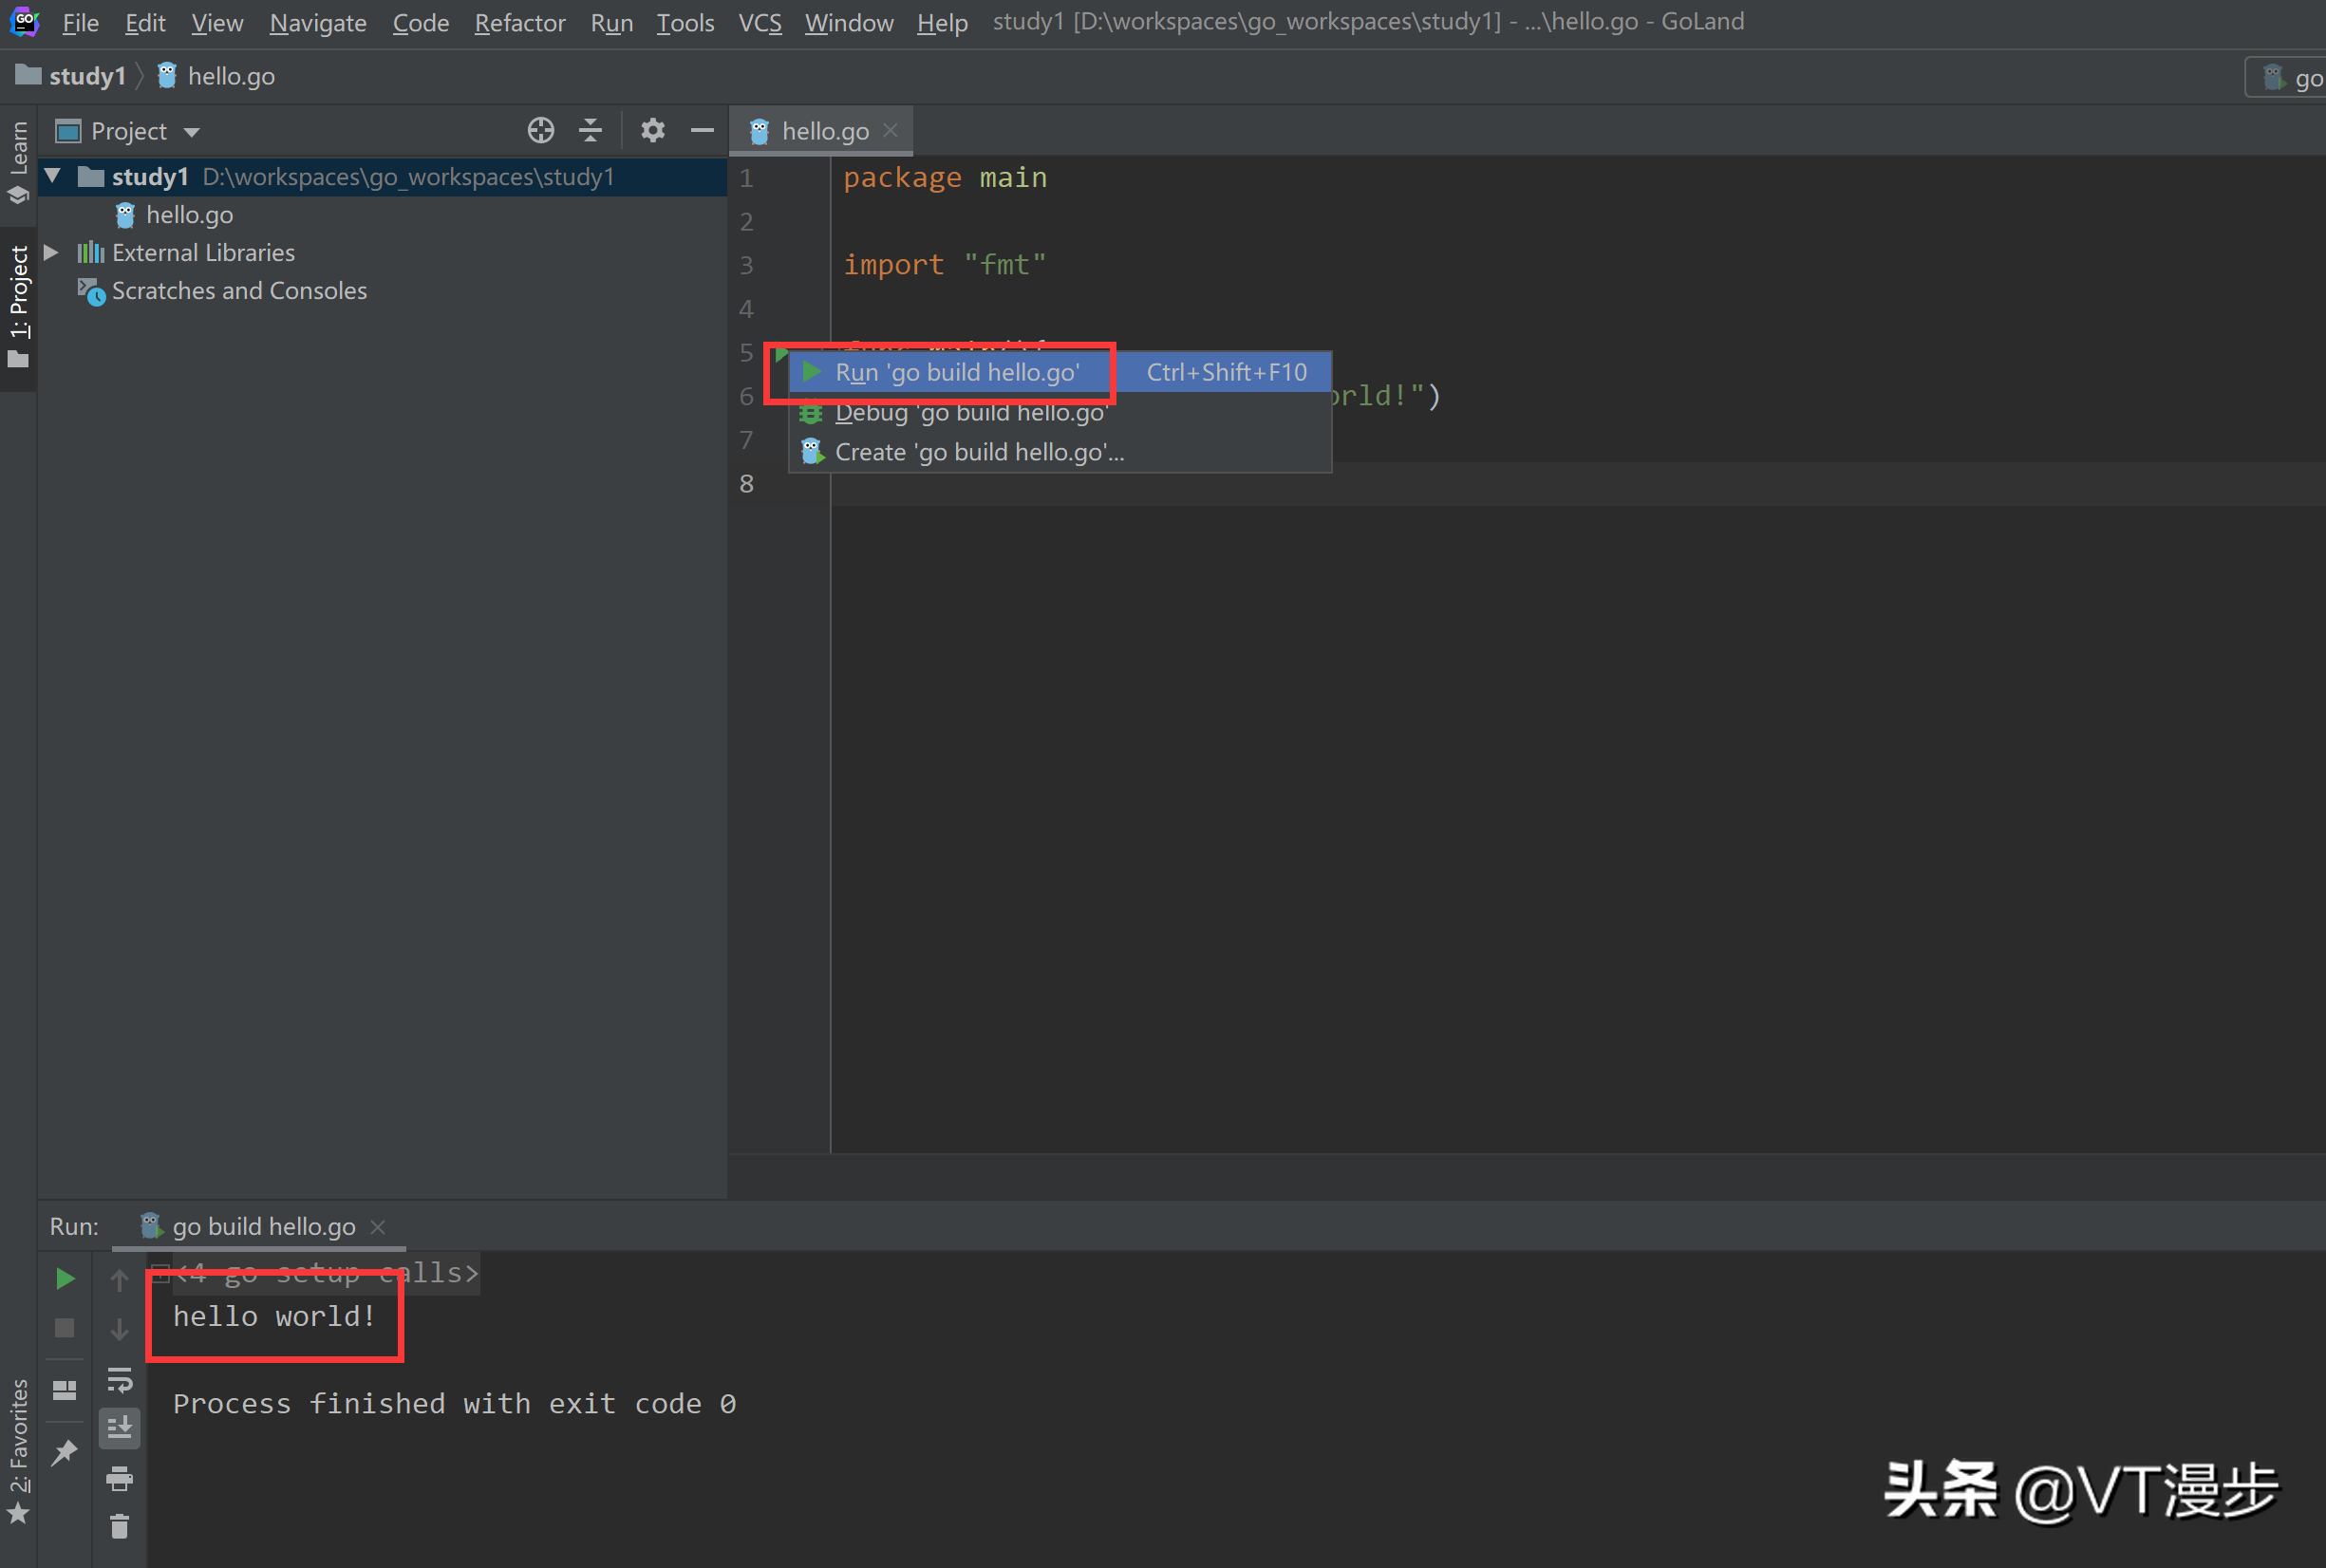Open the Refactor menu
Viewport: 2326px width, 1568px height.
point(519,22)
